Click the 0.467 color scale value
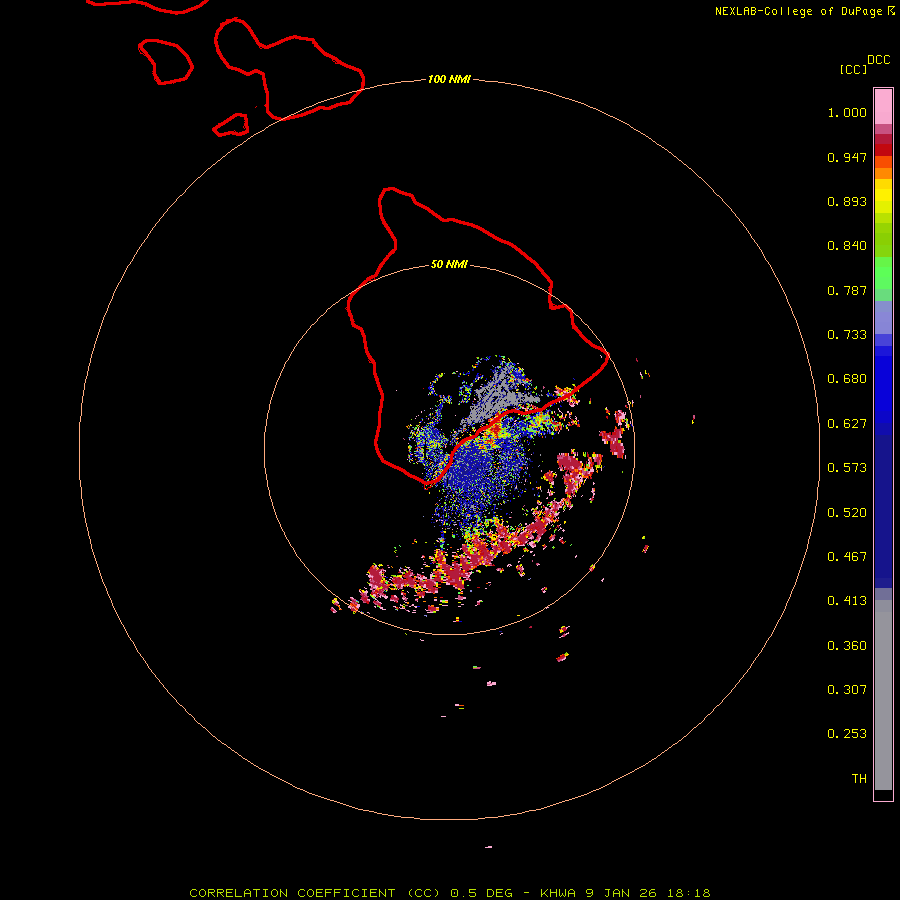This screenshot has width=900, height=900. pos(847,557)
